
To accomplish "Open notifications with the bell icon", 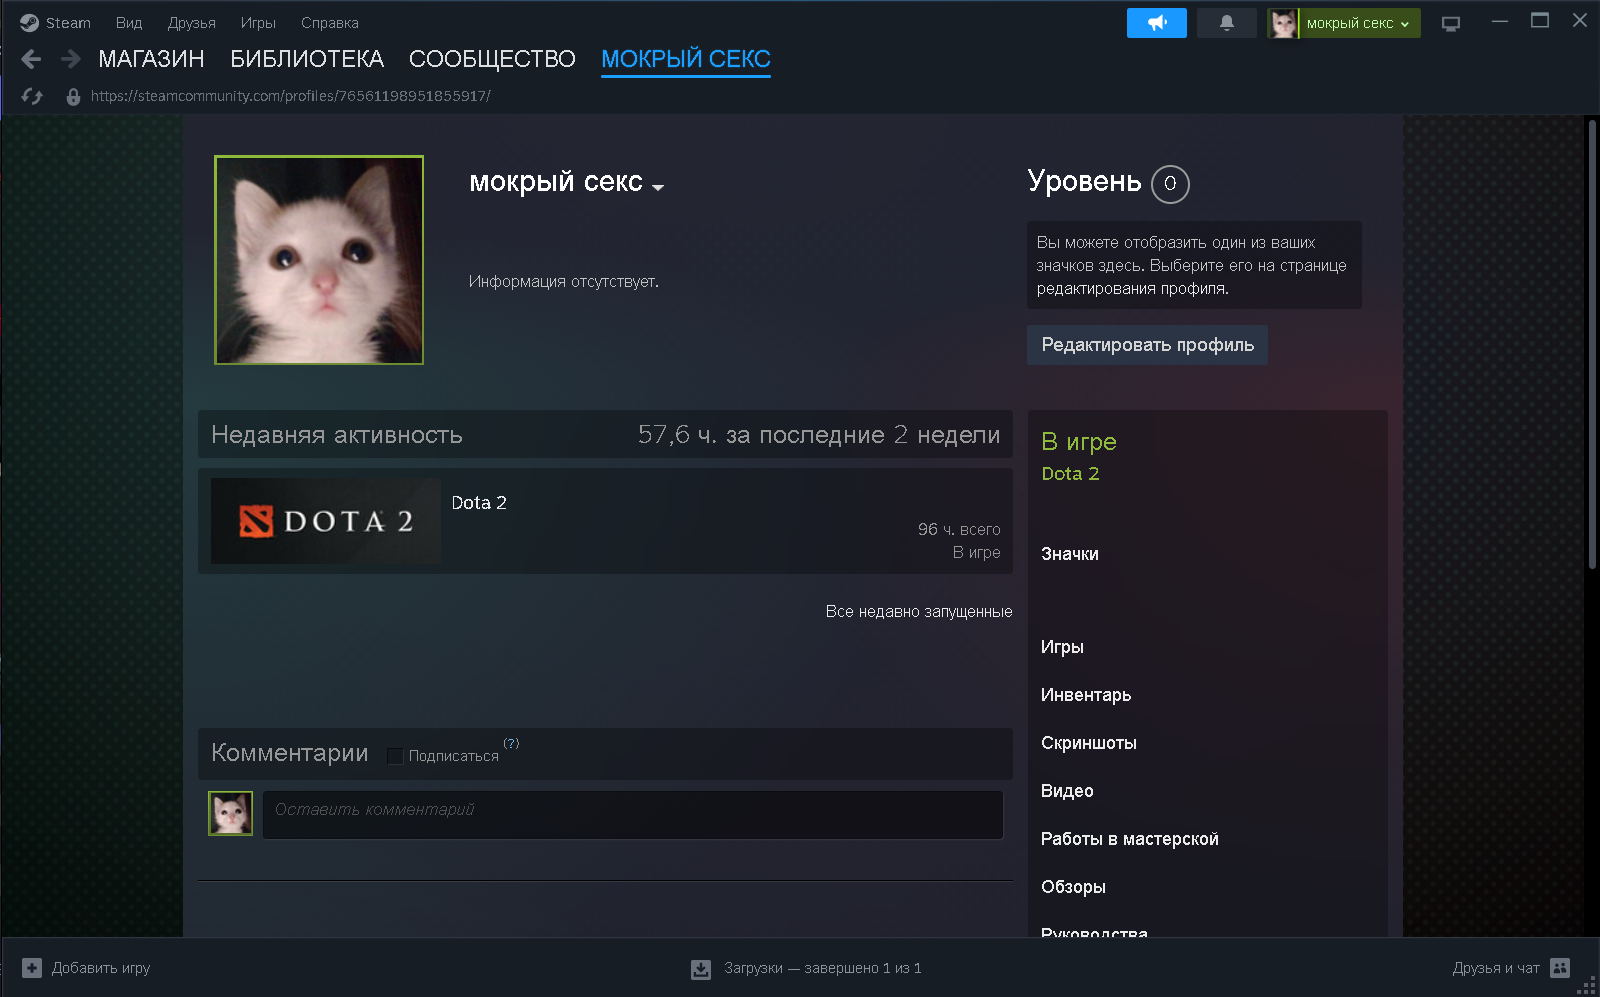I will [x=1227, y=23].
